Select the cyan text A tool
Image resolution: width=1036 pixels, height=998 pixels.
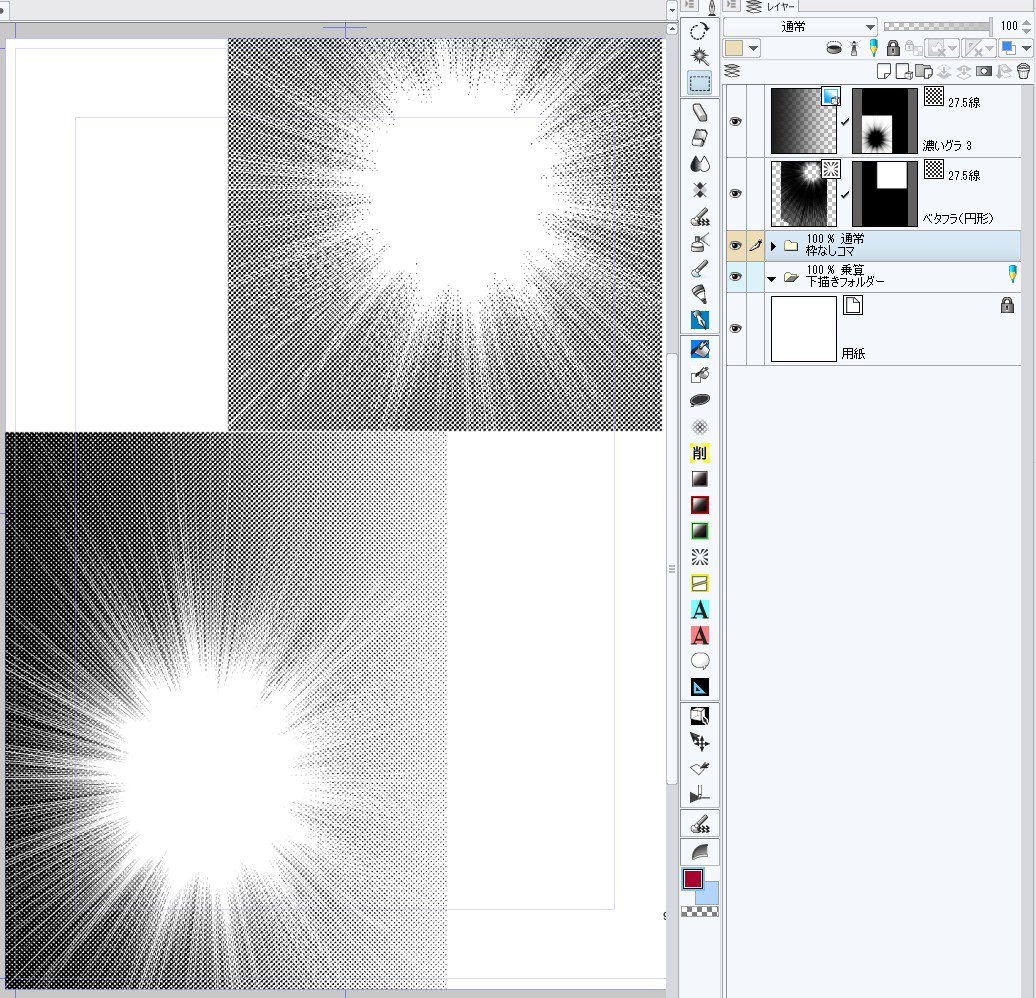tap(699, 609)
